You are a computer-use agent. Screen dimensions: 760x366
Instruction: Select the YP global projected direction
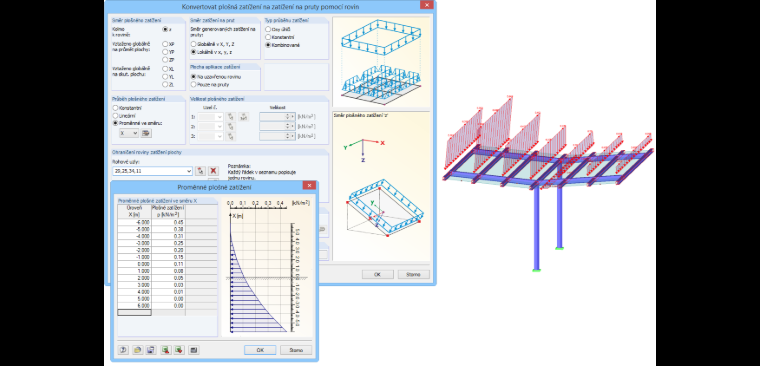(165, 52)
